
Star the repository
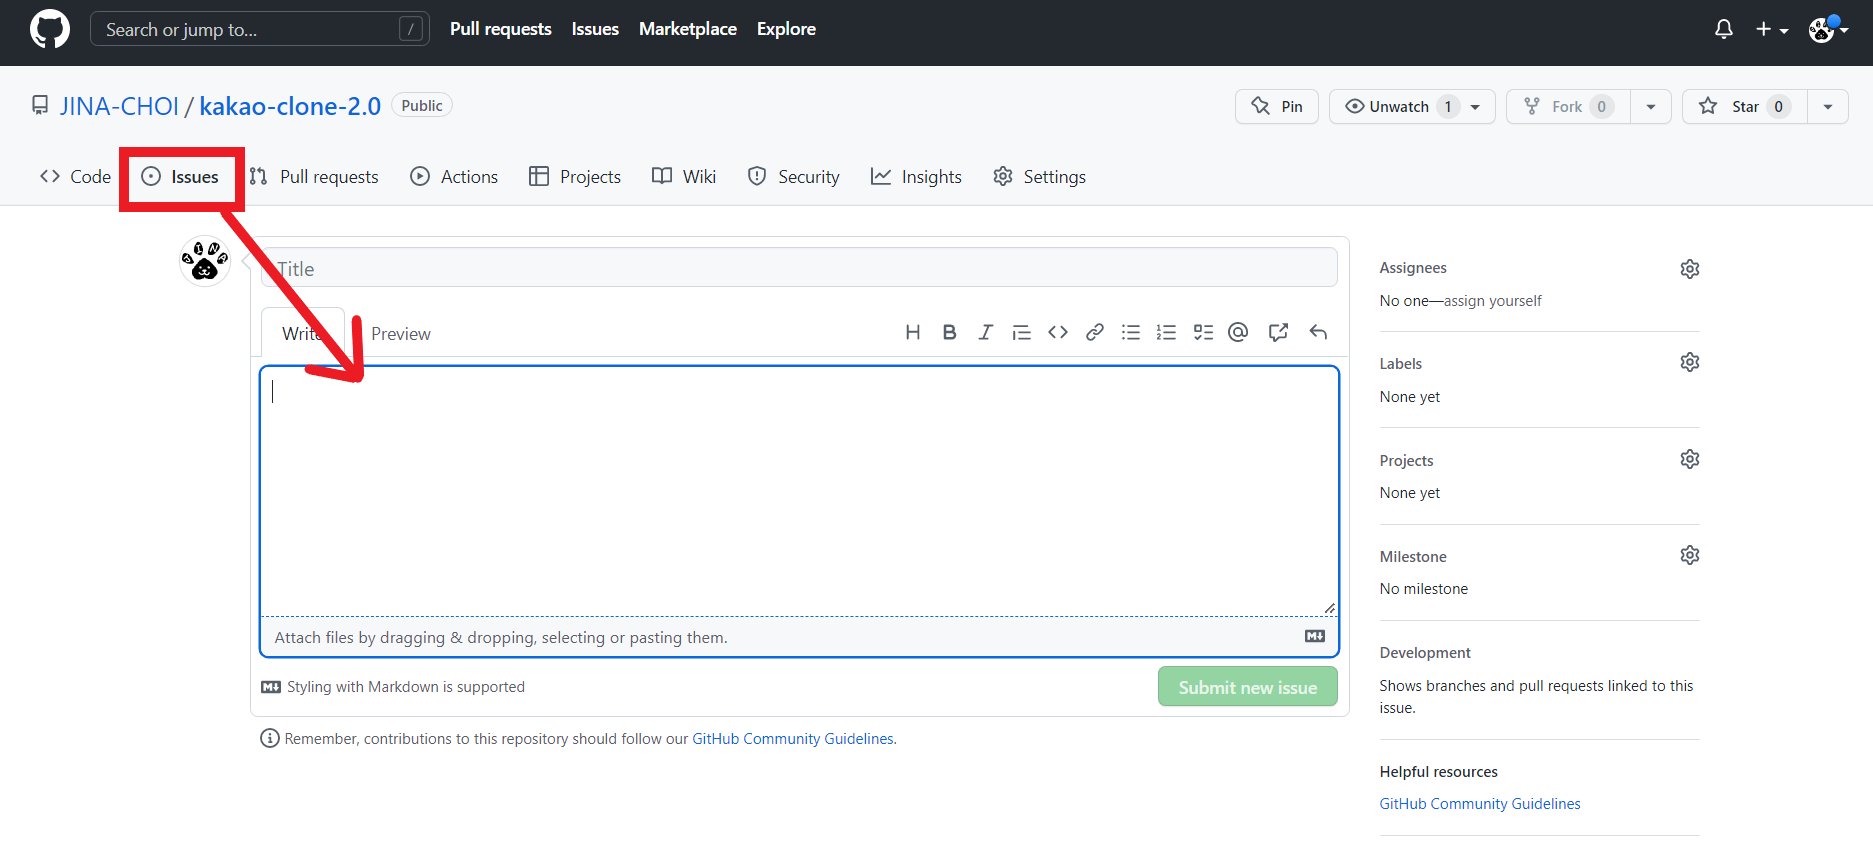1745,107
